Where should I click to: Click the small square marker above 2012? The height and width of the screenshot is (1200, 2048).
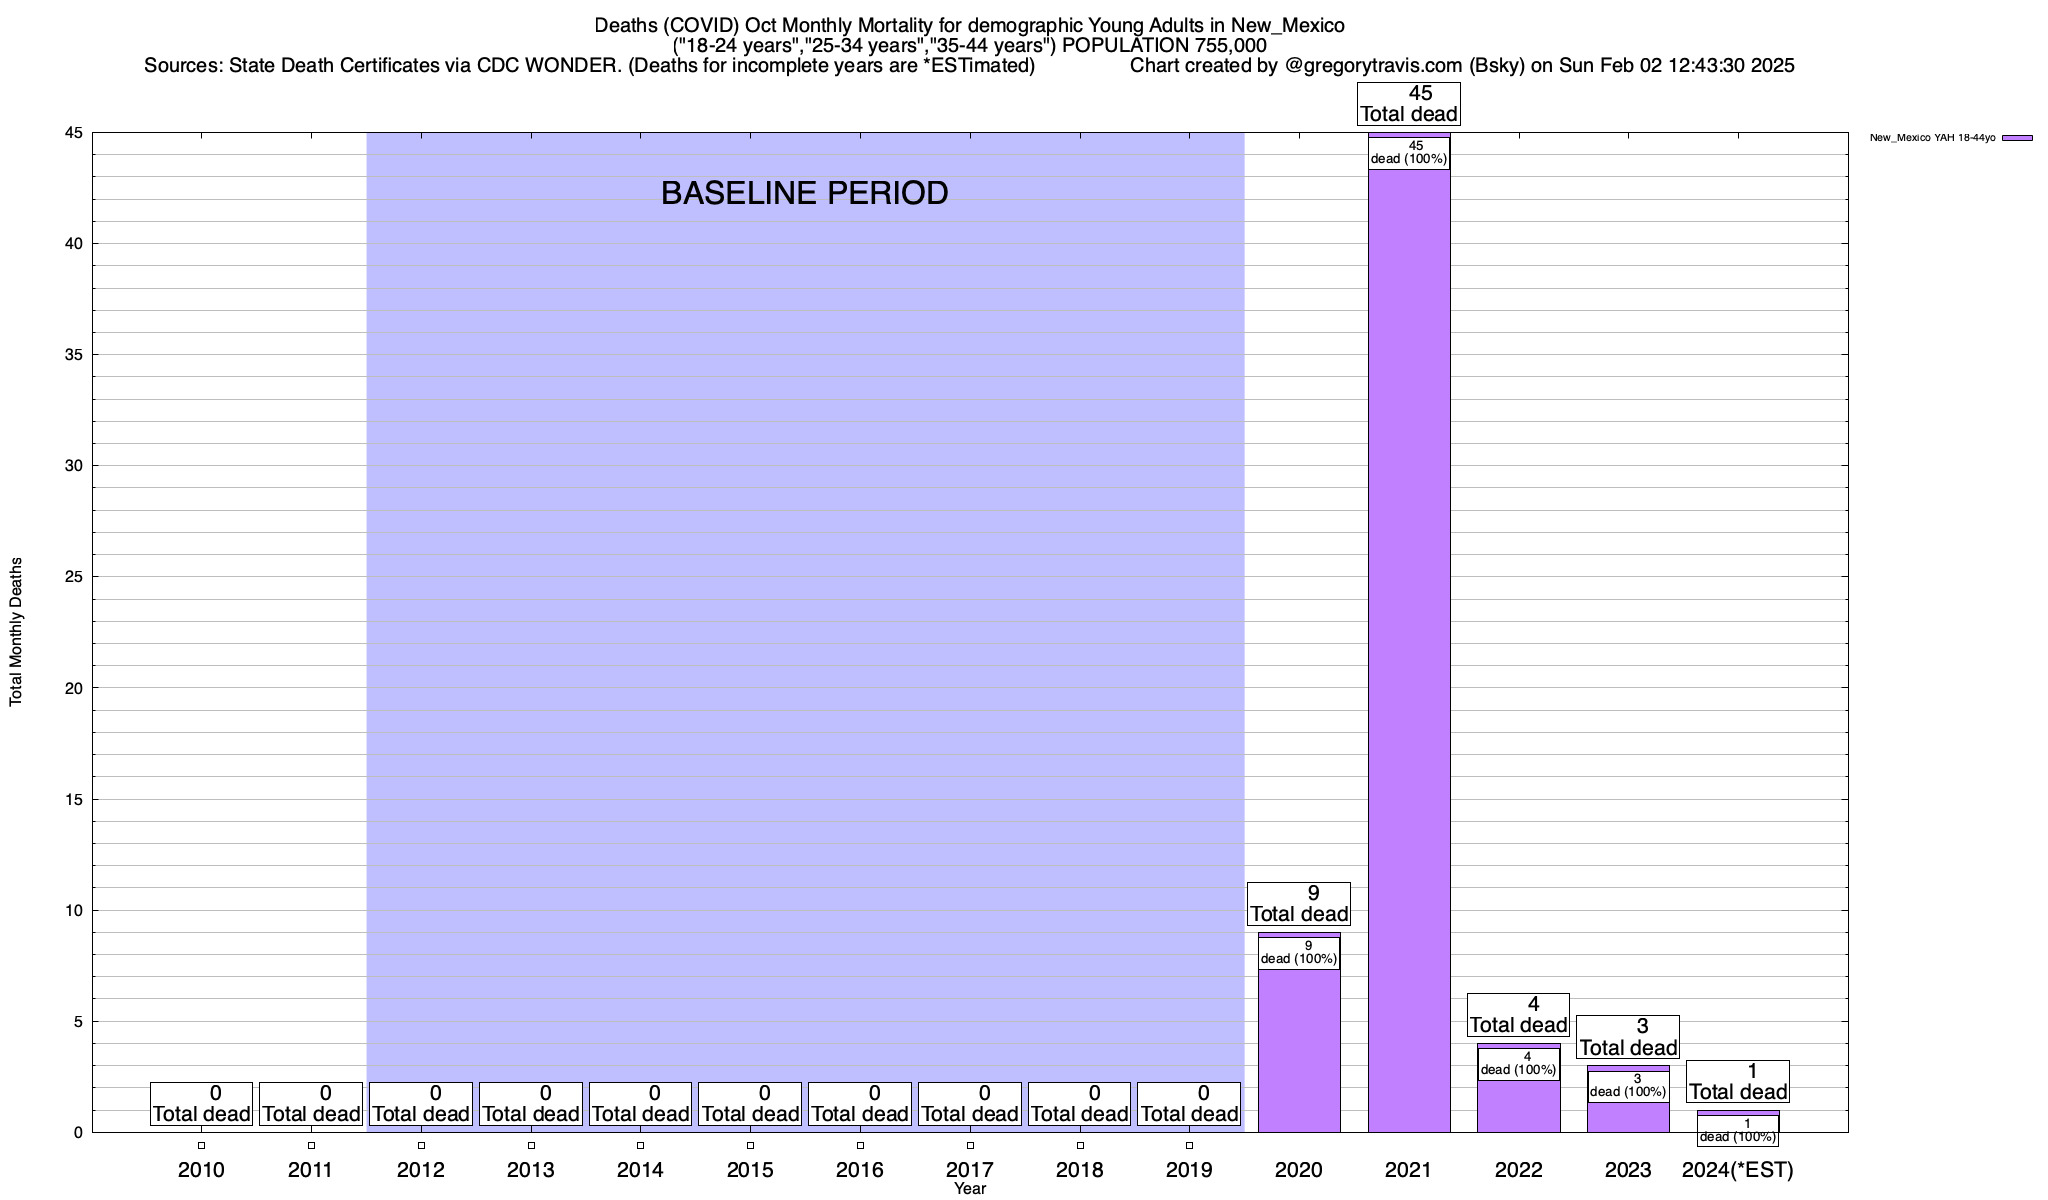point(421,1145)
